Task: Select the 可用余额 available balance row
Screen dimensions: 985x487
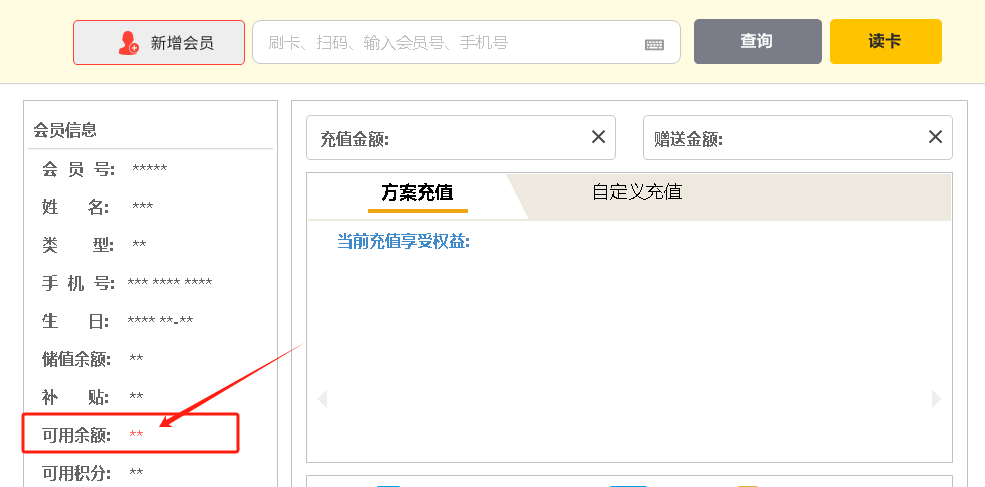Action: tap(131, 435)
